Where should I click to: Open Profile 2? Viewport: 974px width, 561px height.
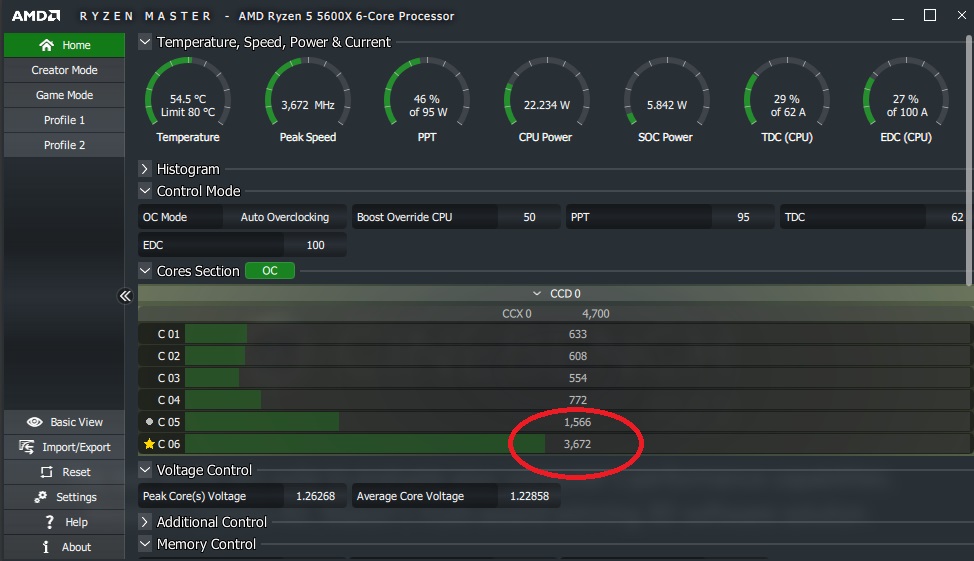pyautogui.click(x=65, y=145)
